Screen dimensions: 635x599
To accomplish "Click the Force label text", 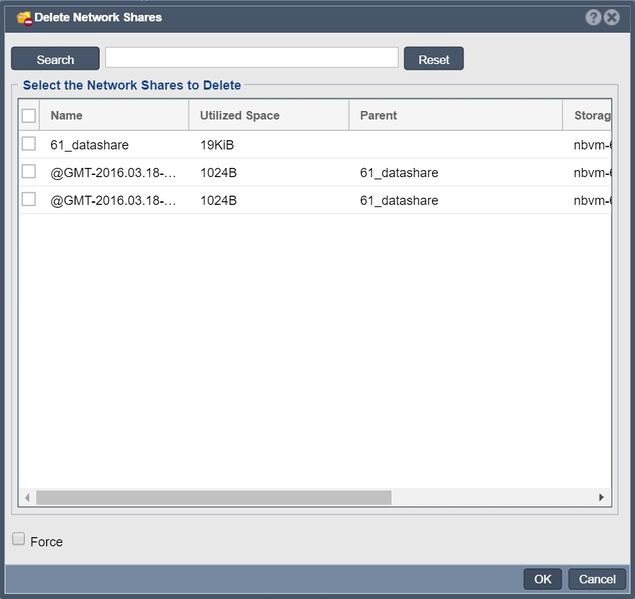I will [x=47, y=542].
